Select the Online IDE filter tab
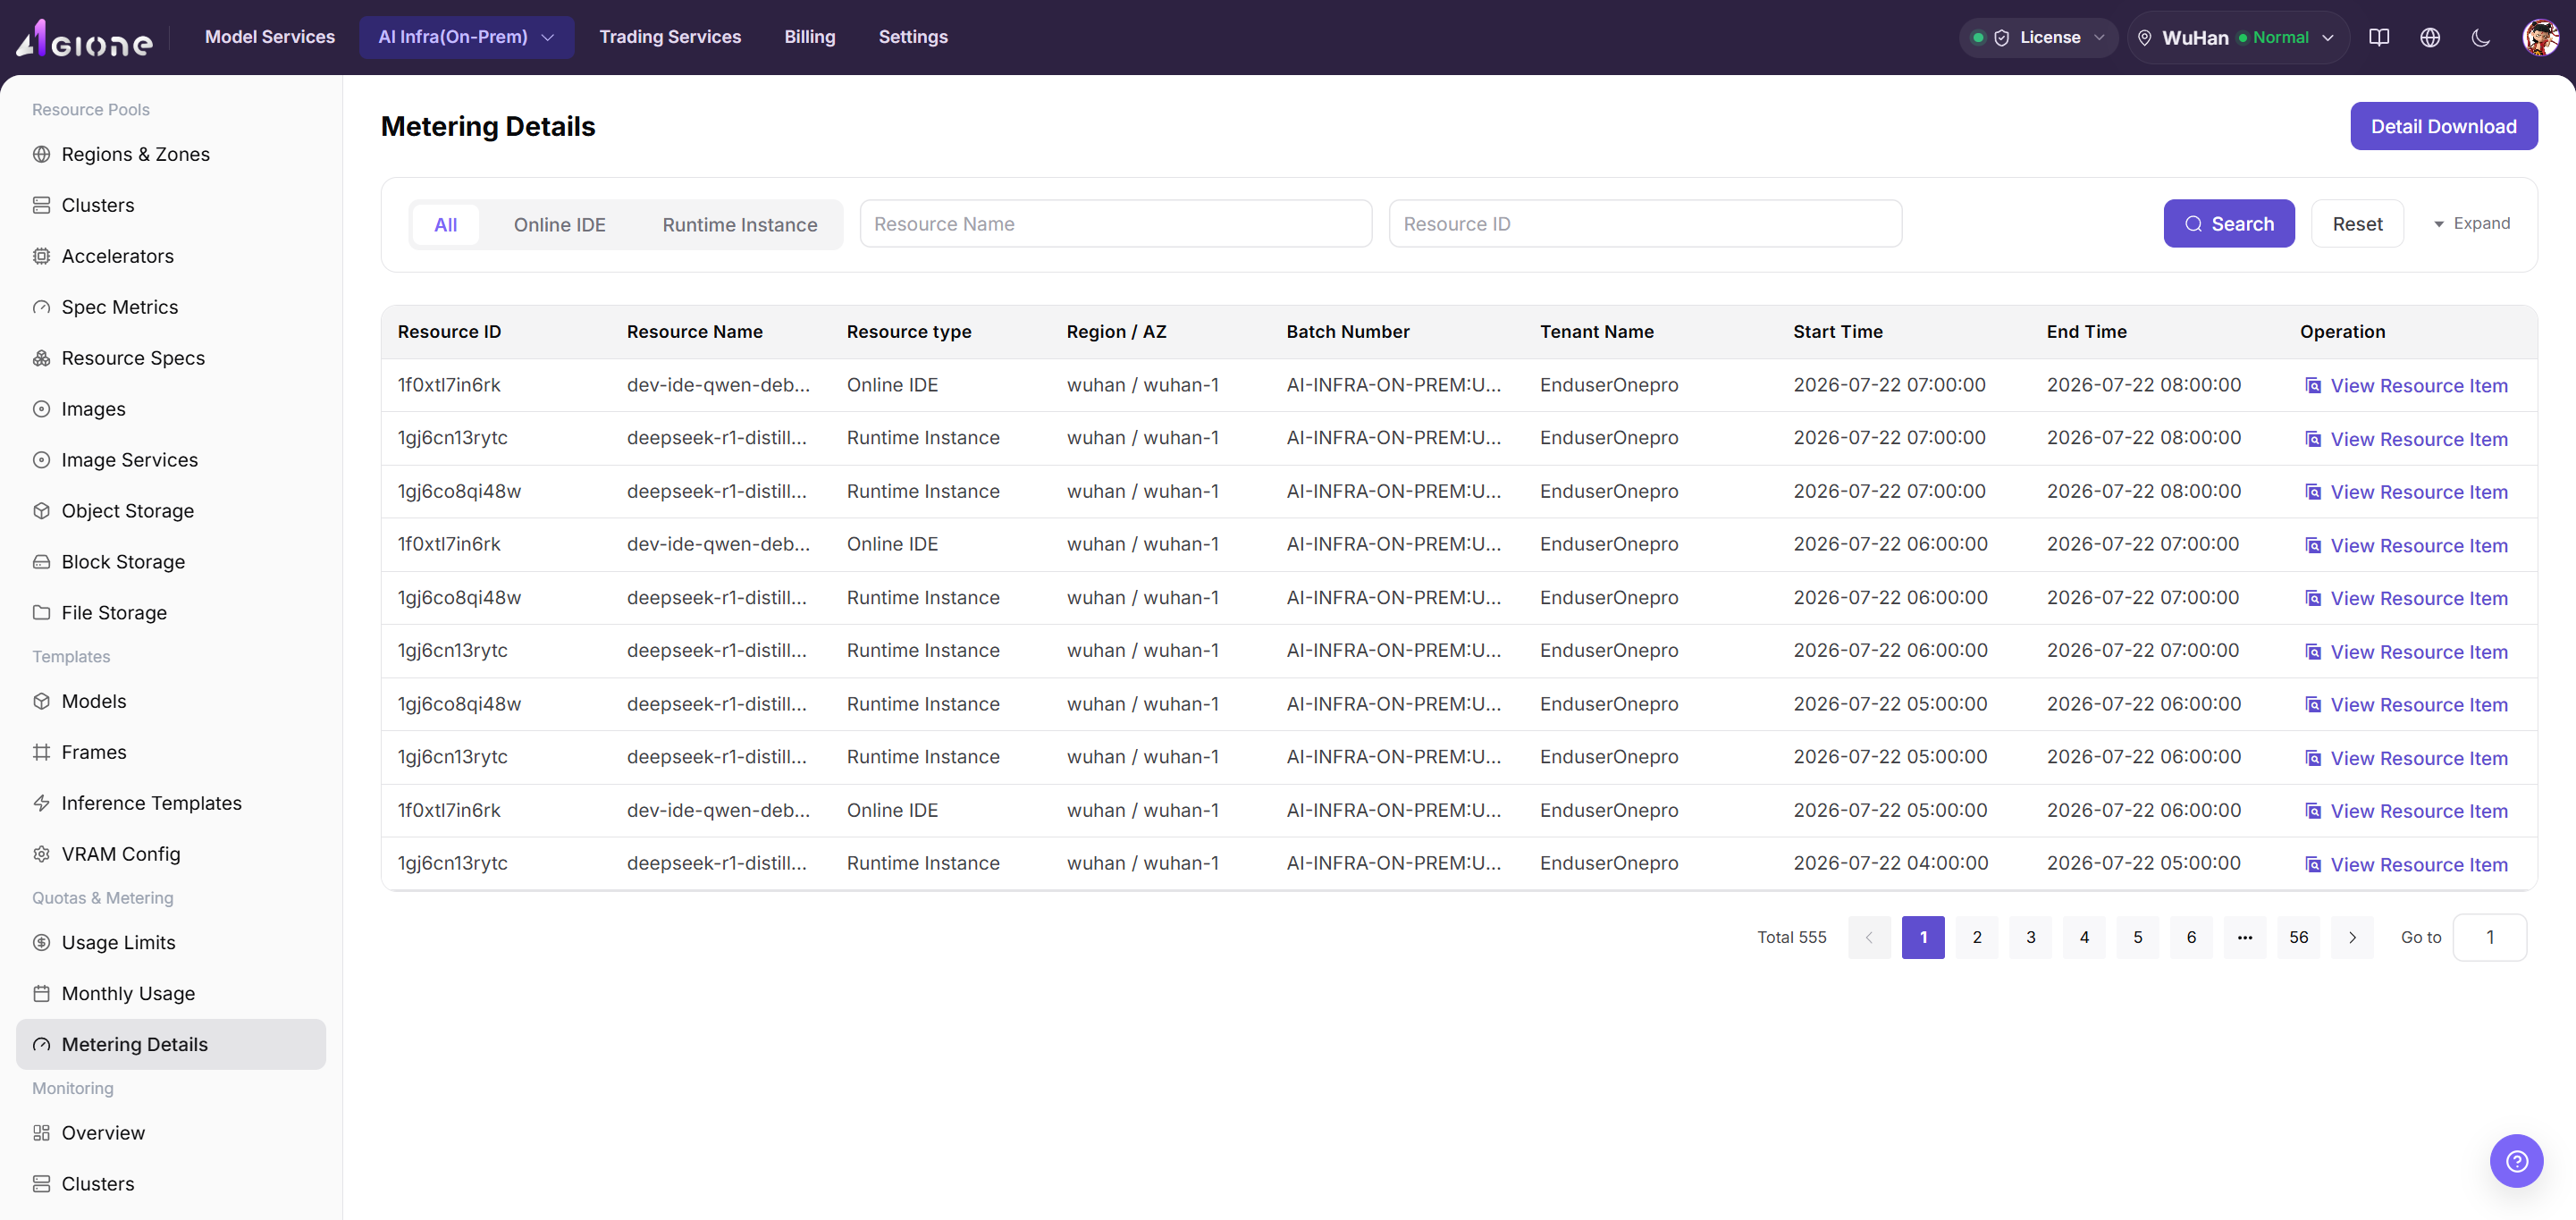Image resolution: width=2576 pixels, height=1220 pixels. (x=560, y=225)
